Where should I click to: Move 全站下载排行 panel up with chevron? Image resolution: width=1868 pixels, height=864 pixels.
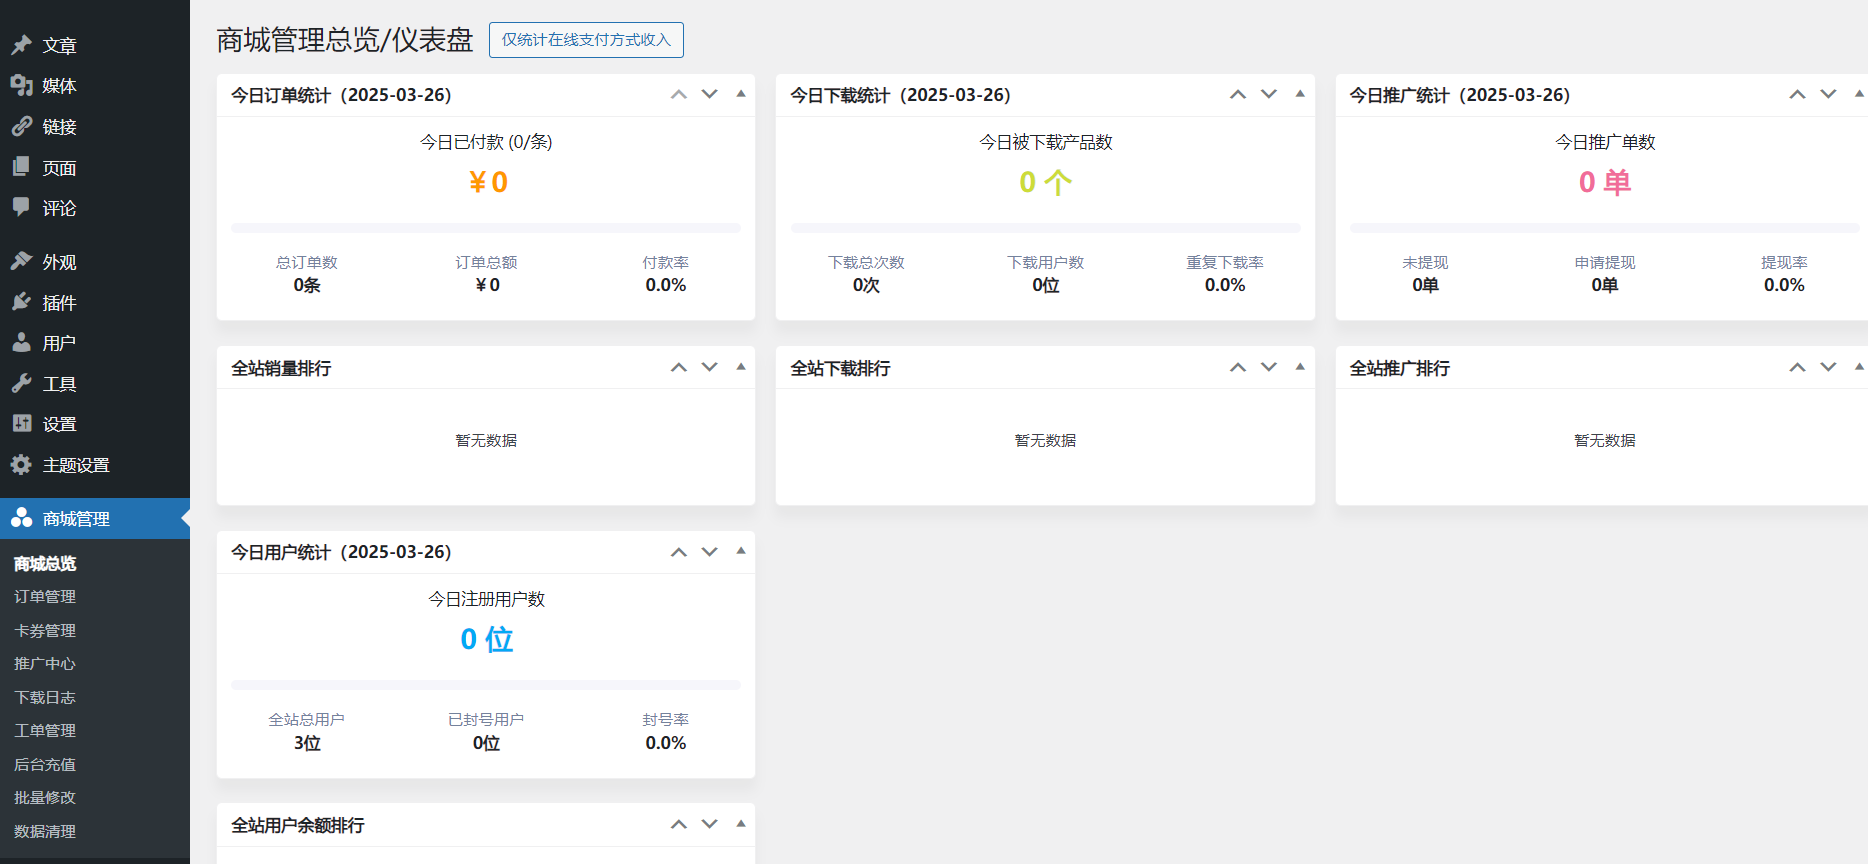[x=1238, y=367]
